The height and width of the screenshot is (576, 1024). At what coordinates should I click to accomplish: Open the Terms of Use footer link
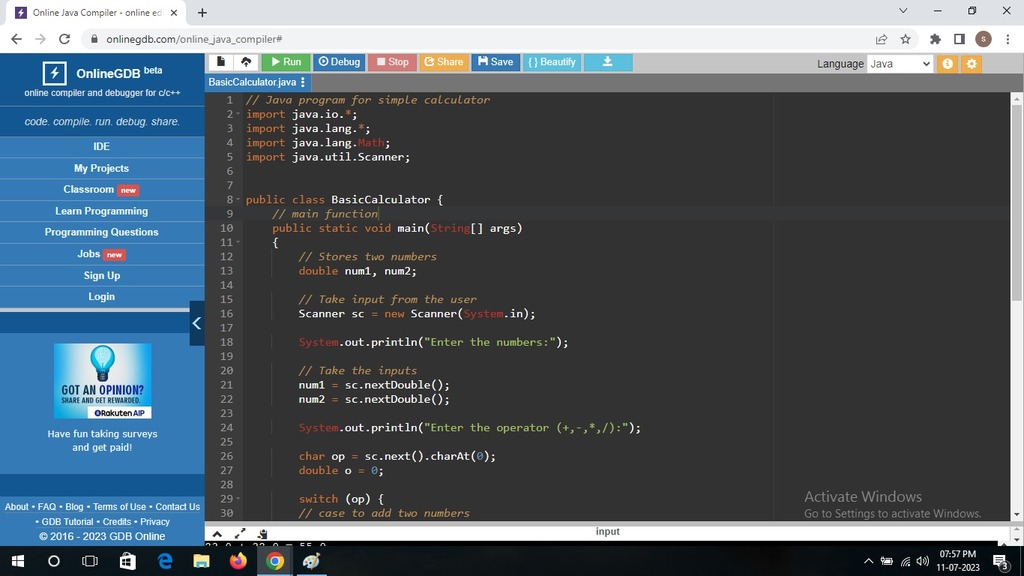point(120,507)
